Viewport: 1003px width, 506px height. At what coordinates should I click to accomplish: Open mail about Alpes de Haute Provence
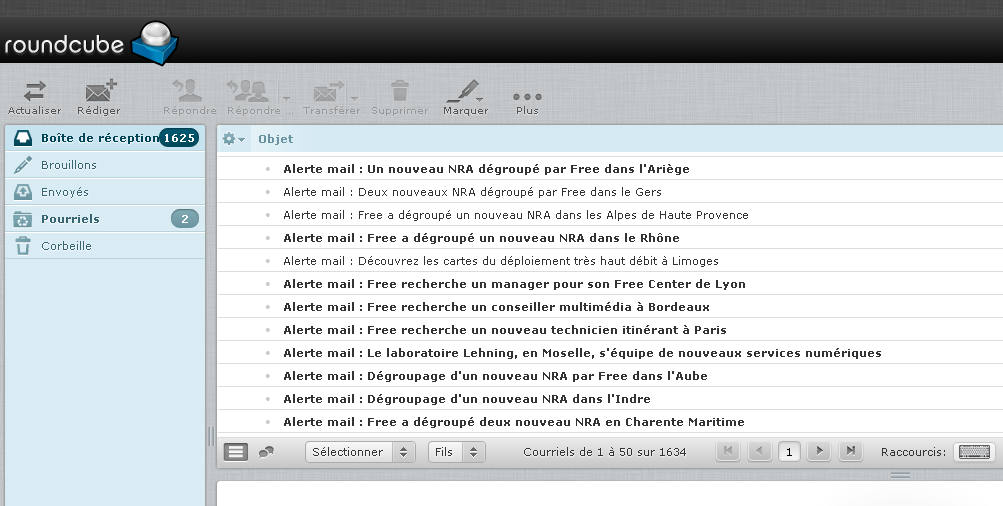tap(610, 215)
